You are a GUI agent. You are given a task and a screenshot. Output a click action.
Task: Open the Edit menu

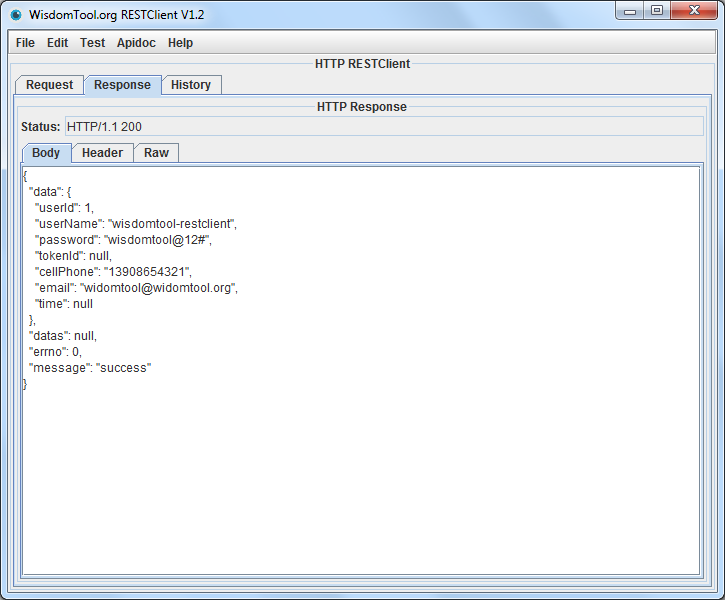coord(57,43)
